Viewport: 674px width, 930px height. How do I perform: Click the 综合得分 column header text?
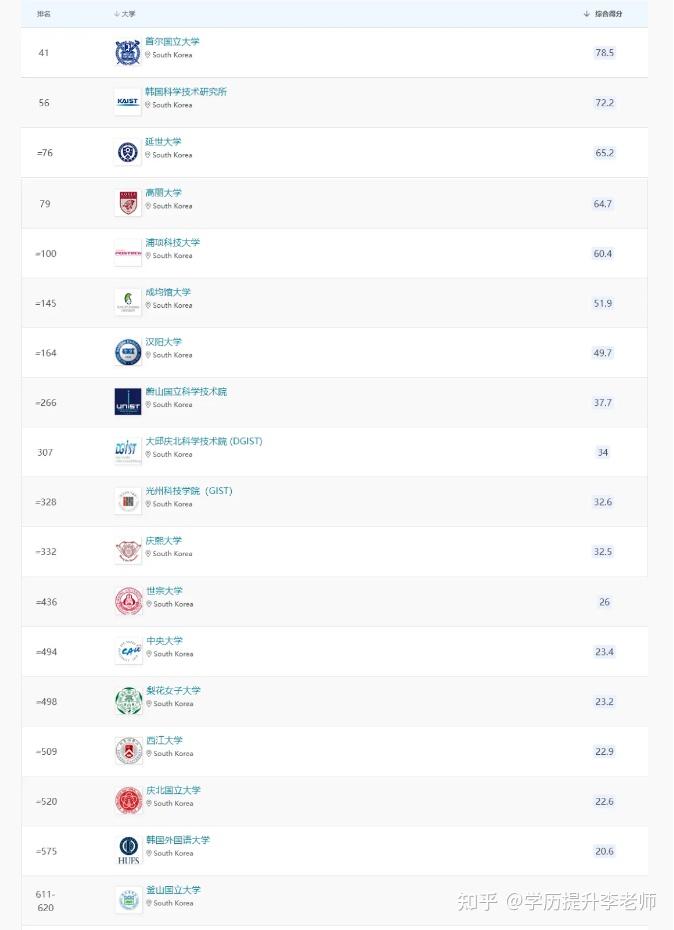(608, 14)
